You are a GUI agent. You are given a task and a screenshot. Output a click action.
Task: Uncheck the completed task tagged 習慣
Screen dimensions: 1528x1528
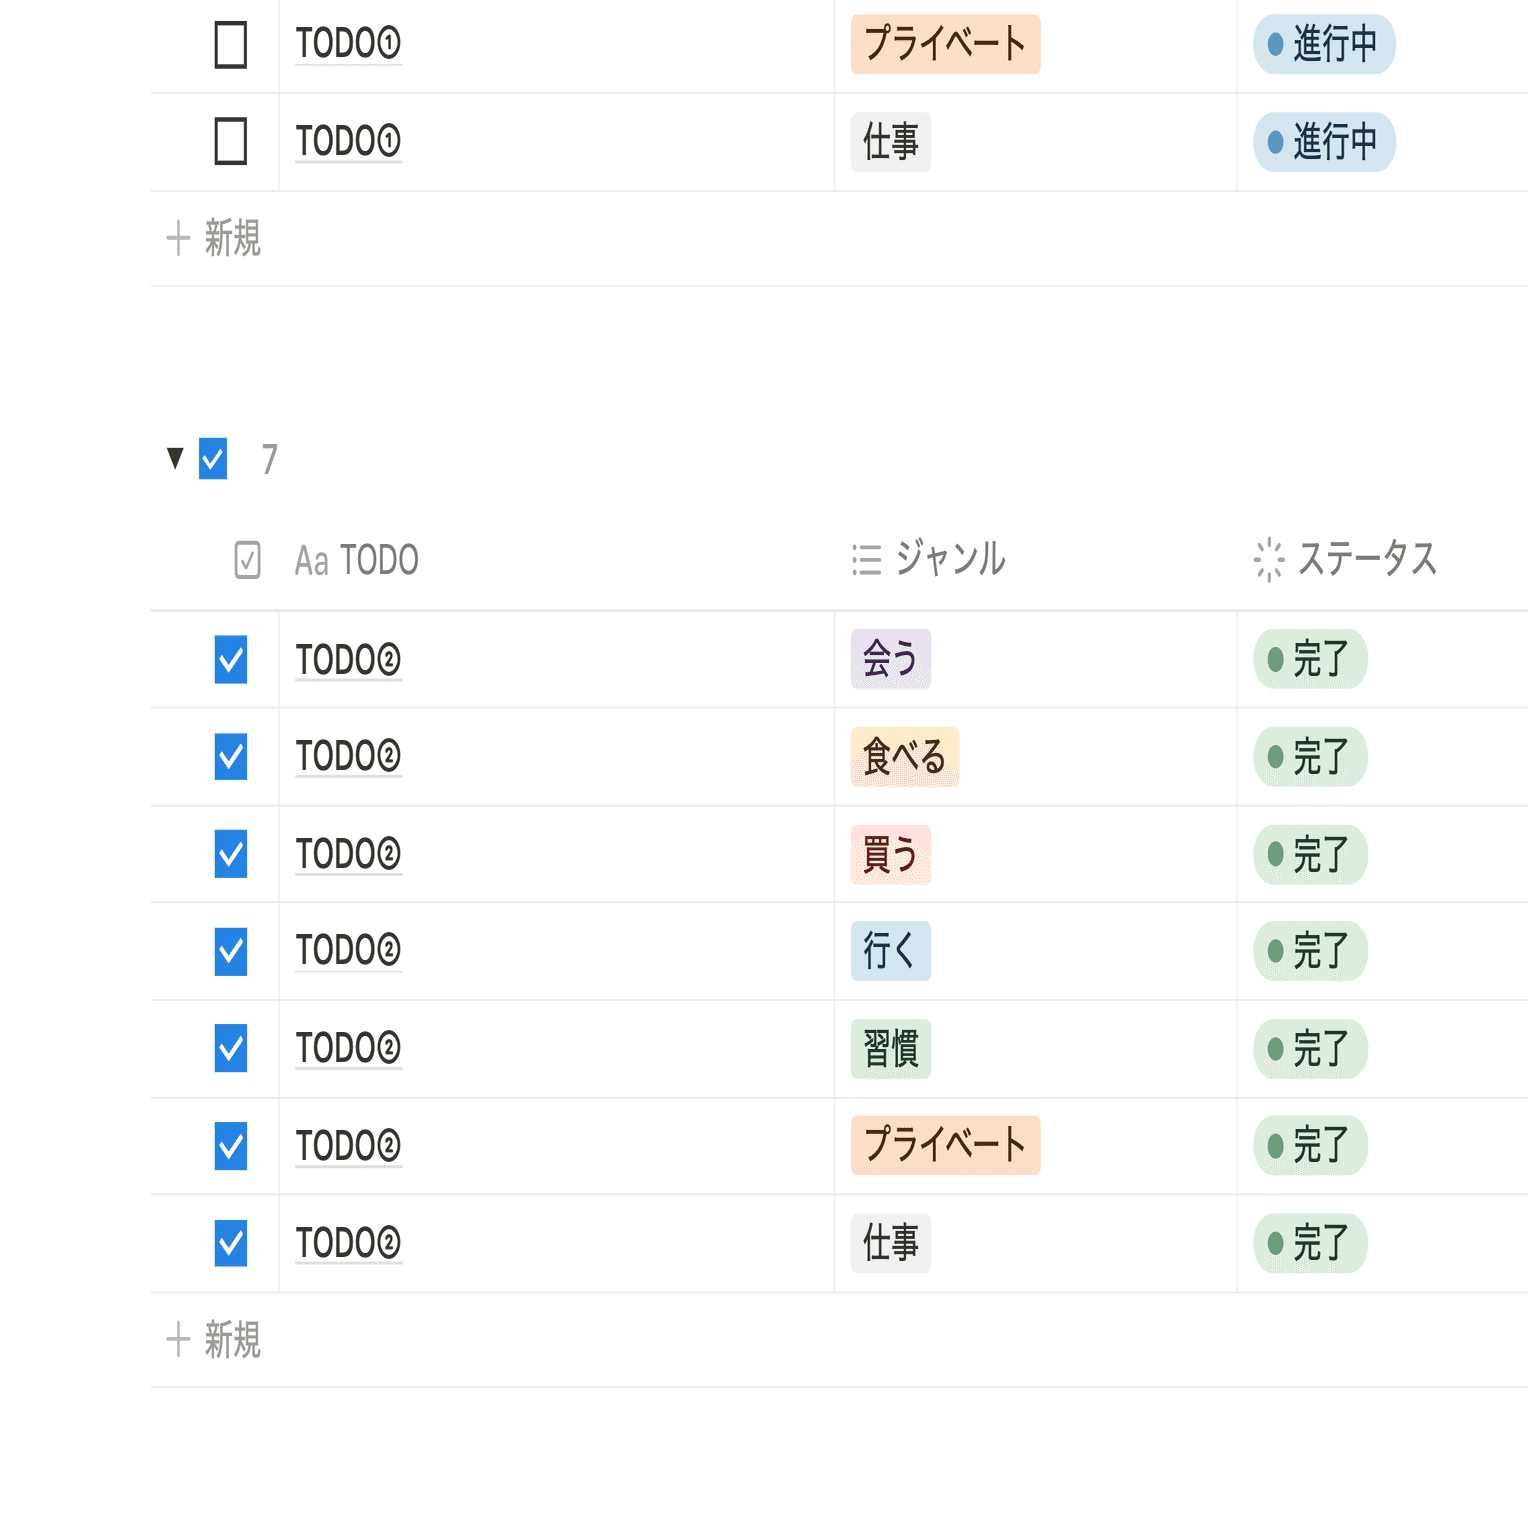[231, 1048]
